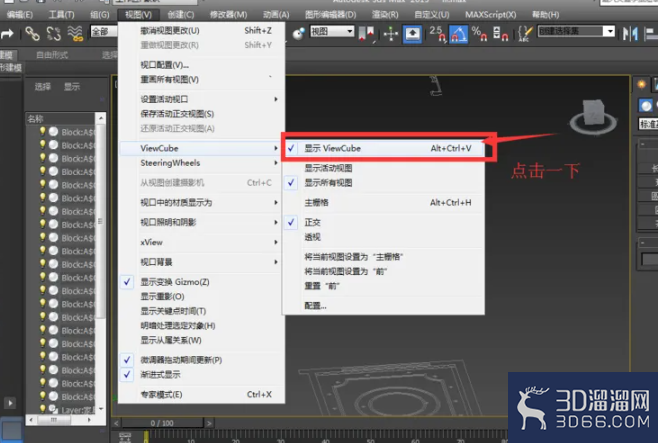This screenshot has width=658, height=443.
Task: Click the time slider showing 0 / 100
Action: tap(162, 423)
